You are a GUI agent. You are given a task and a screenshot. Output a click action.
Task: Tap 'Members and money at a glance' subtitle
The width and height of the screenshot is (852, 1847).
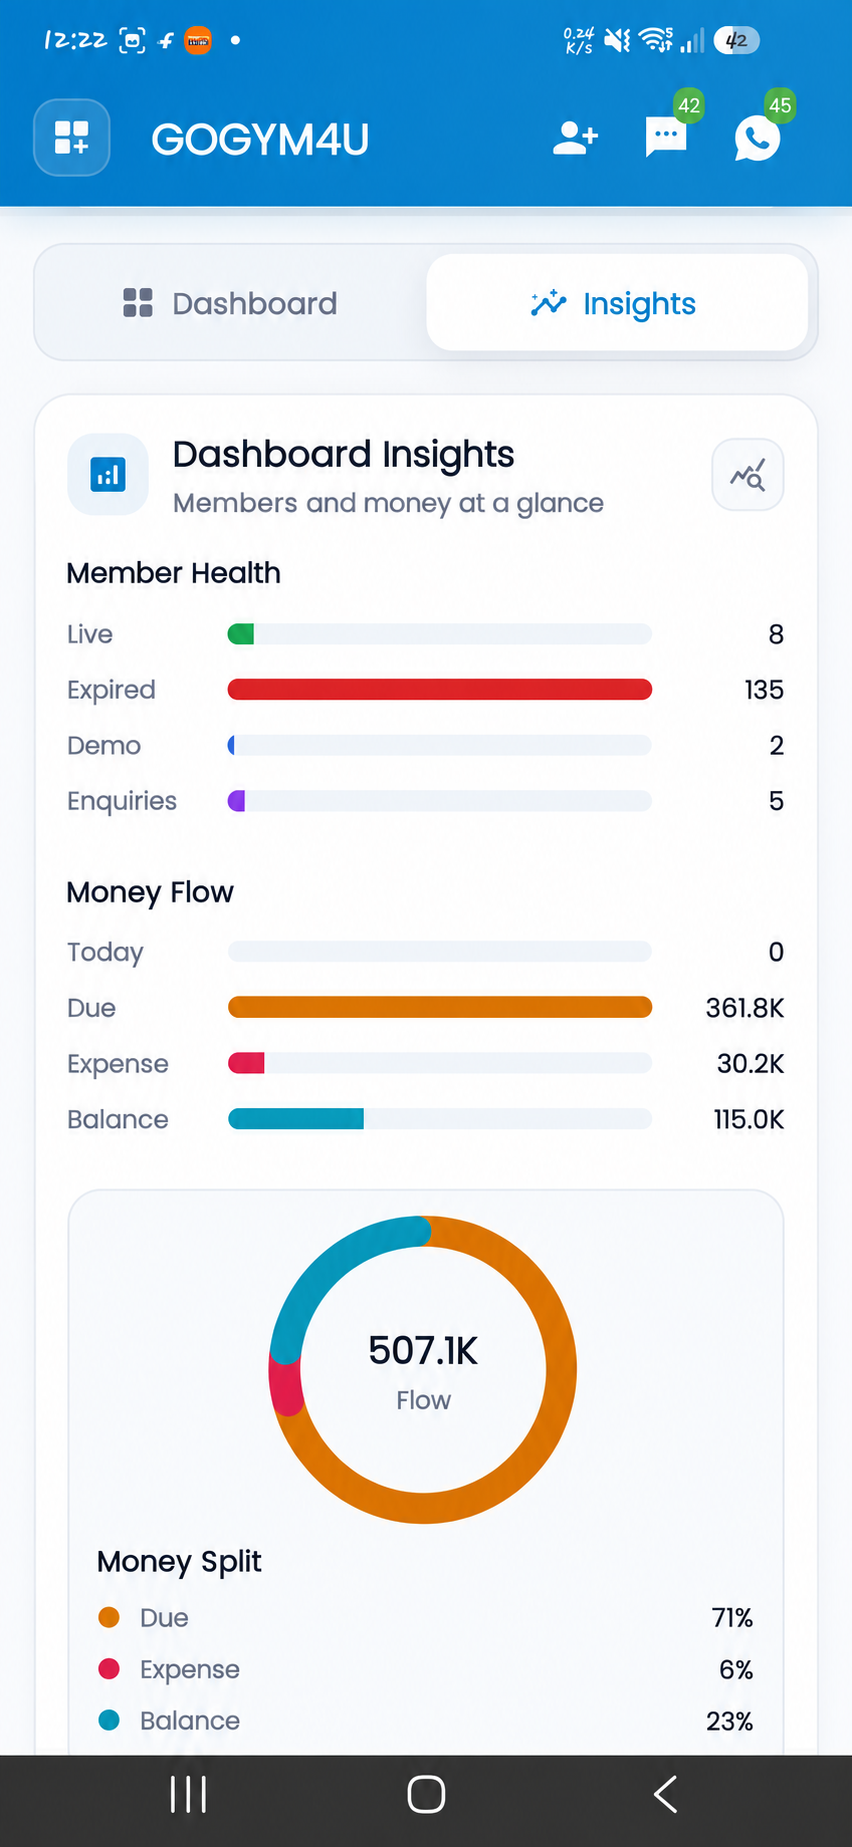(388, 503)
